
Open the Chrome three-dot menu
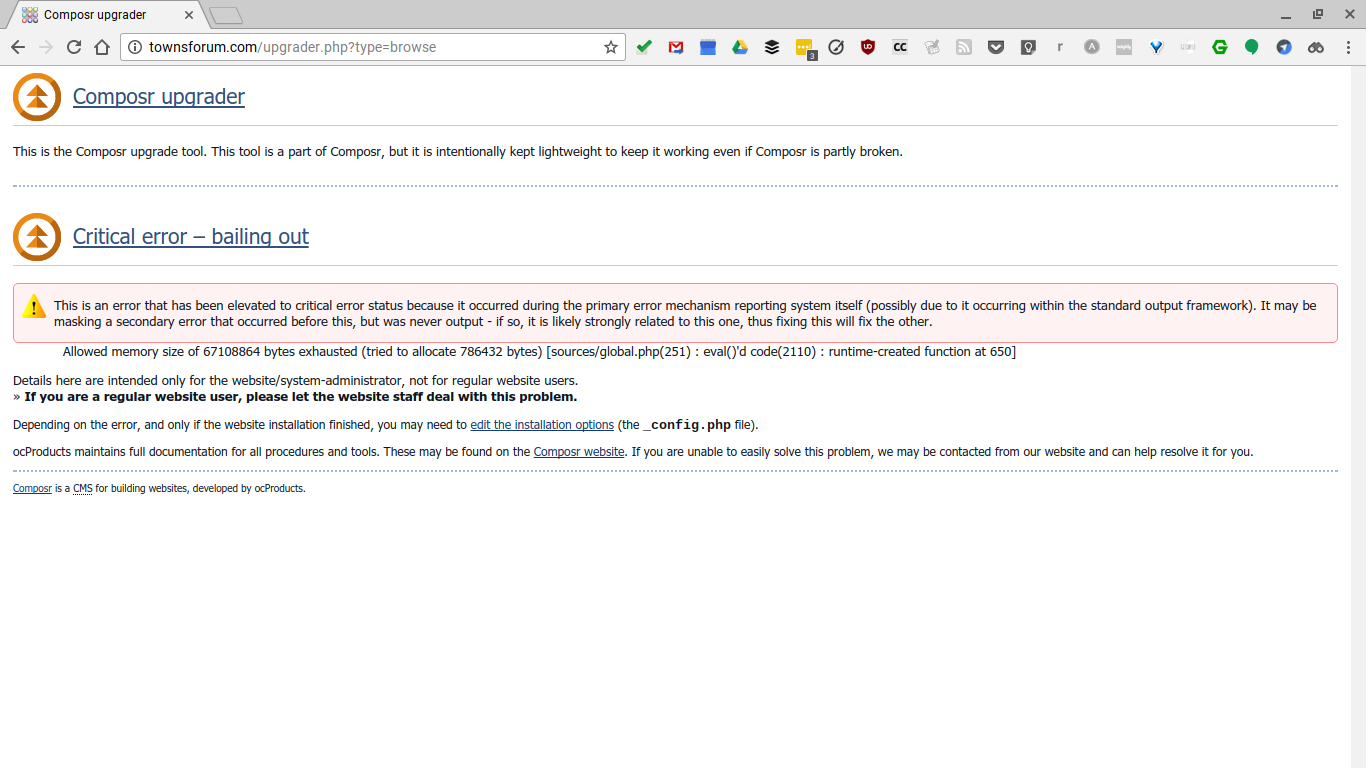pos(1347,47)
